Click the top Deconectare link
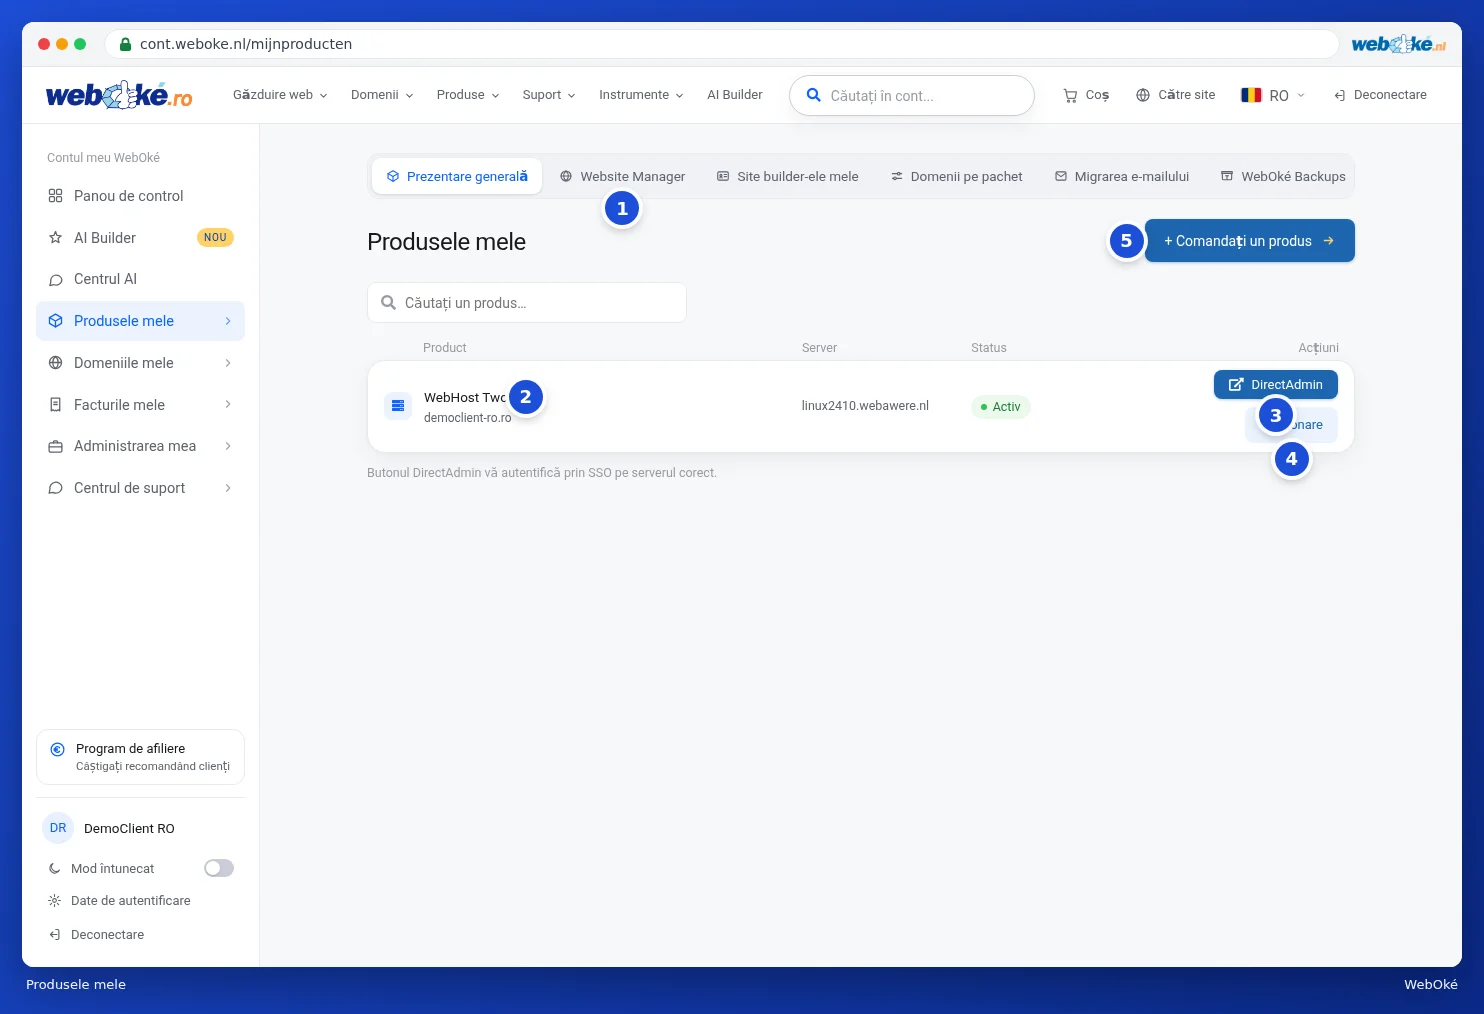Image resolution: width=1484 pixels, height=1014 pixels. pos(1380,95)
